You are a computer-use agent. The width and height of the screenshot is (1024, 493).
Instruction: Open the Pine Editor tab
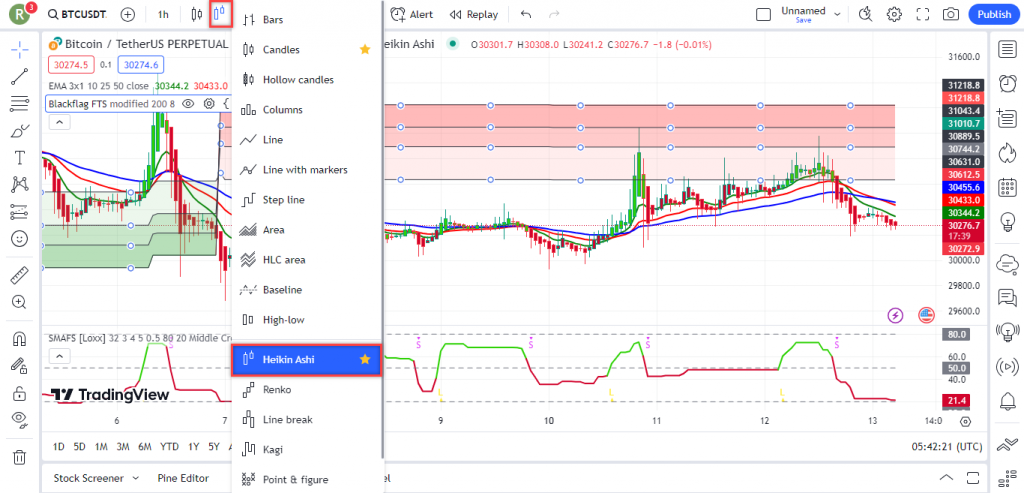point(183,478)
